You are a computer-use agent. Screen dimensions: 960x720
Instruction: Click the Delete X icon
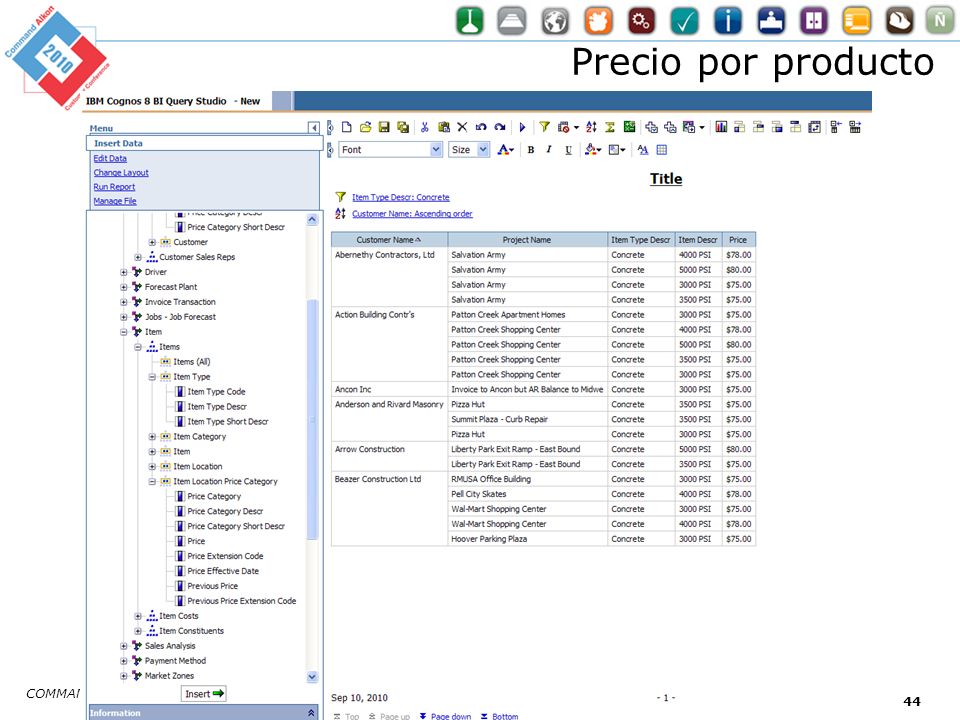pyautogui.click(x=462, y=127)
